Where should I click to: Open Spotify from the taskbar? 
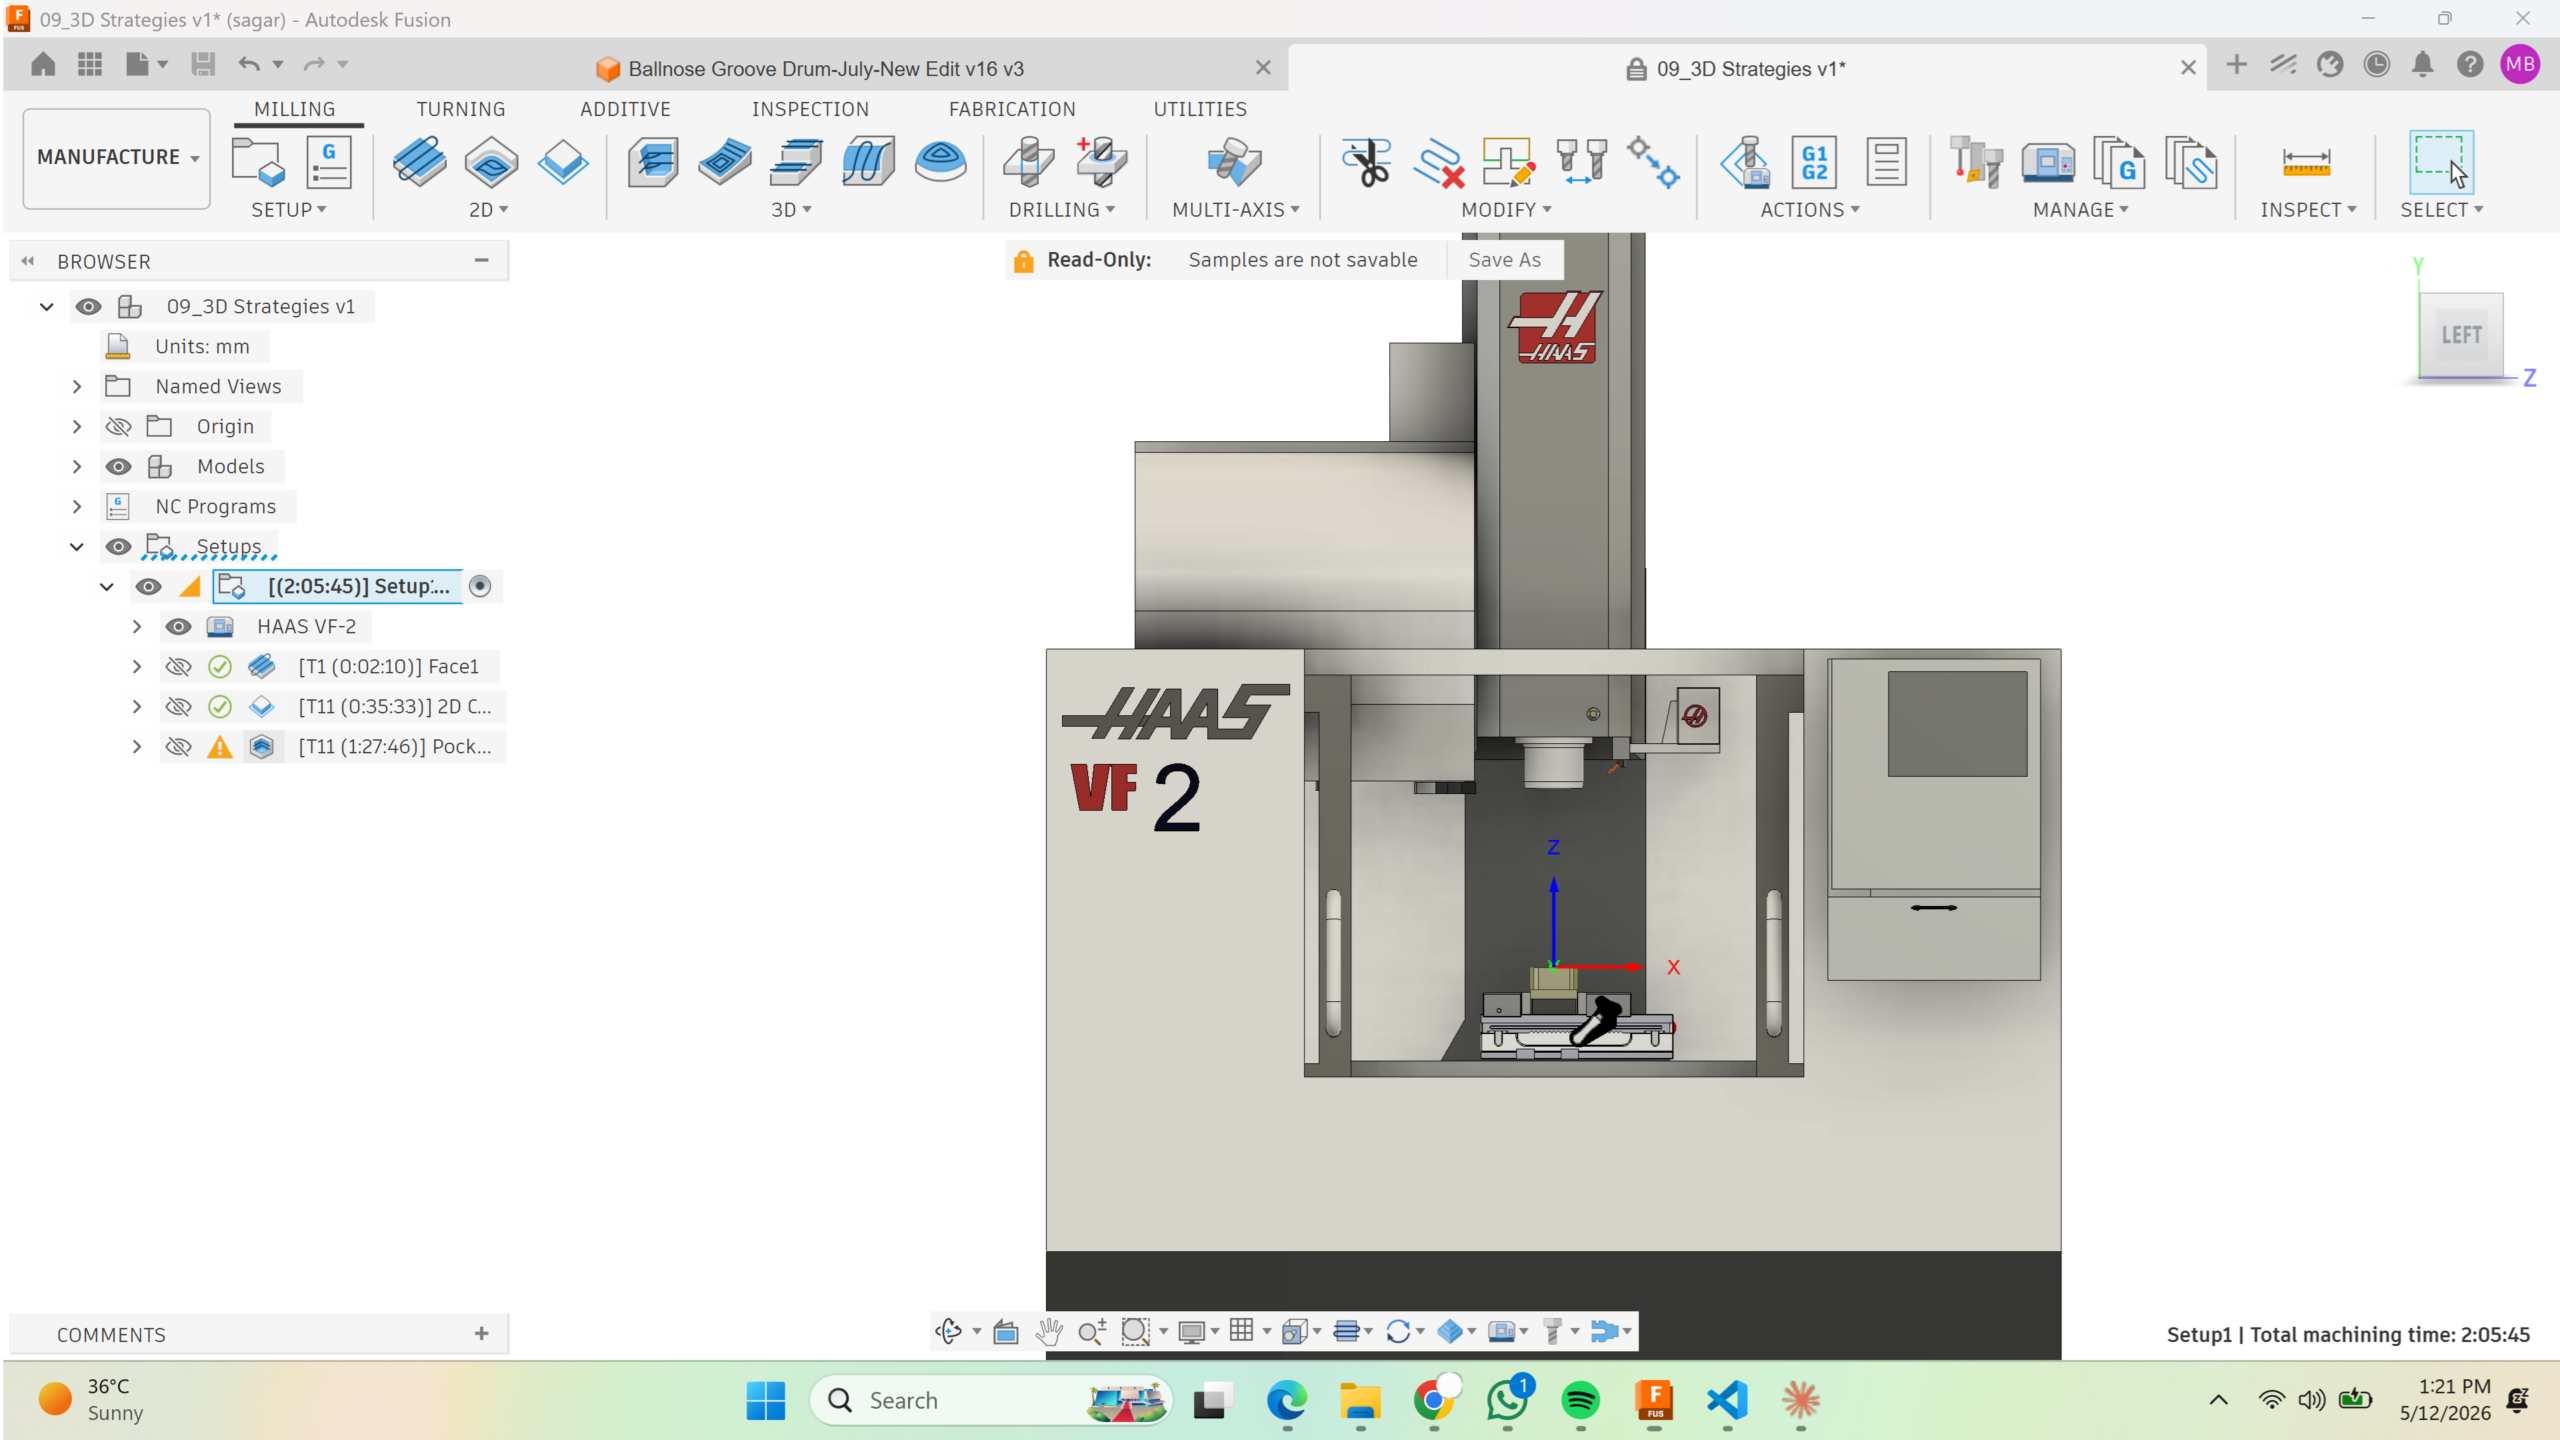click(1580, 1400)
